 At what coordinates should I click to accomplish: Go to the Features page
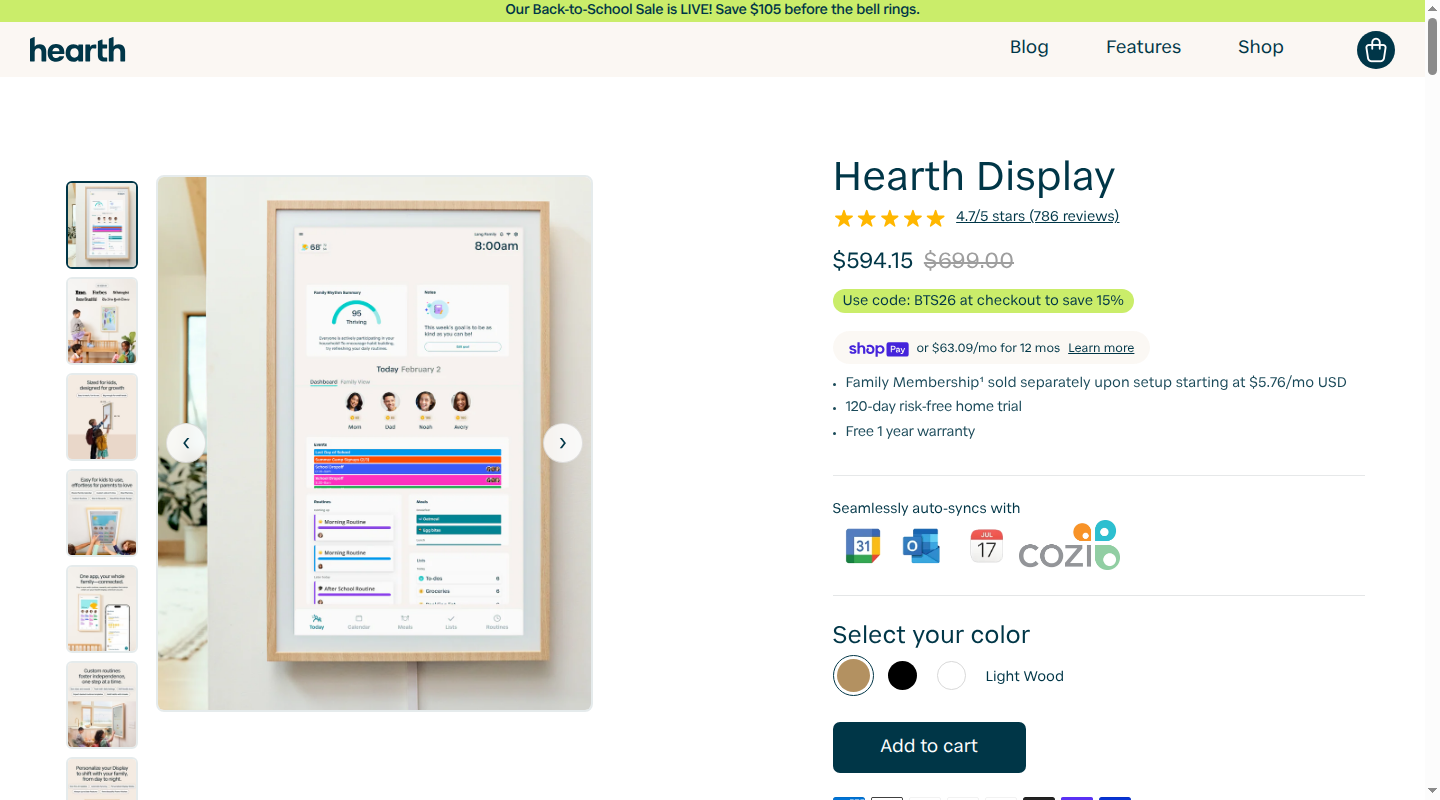[x=1143, y=47]
